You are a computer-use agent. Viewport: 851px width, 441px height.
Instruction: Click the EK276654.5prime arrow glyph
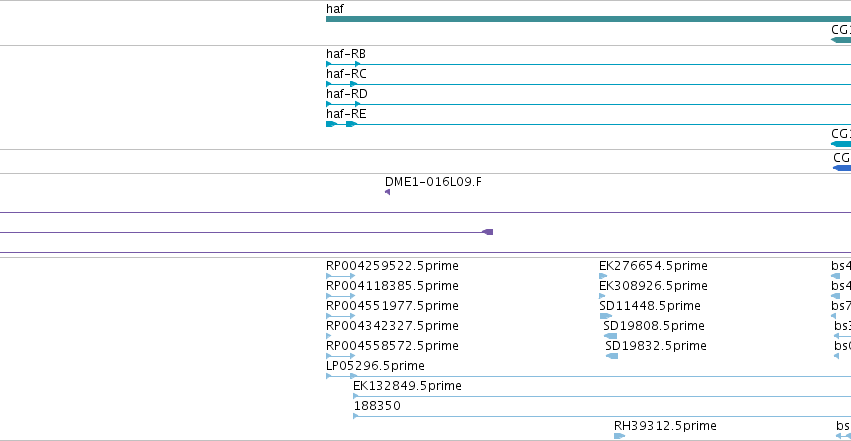click(x=603, y=276)
